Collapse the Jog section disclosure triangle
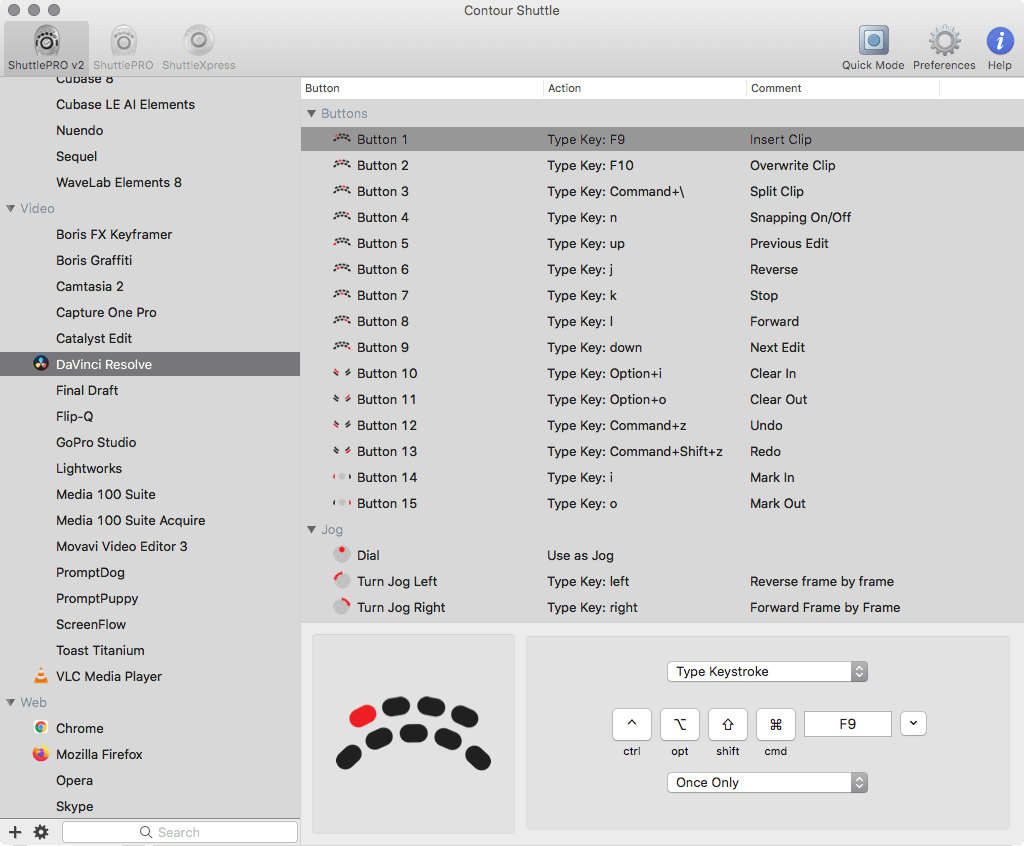Screen dimensions: 1024x846 (311, 529)
